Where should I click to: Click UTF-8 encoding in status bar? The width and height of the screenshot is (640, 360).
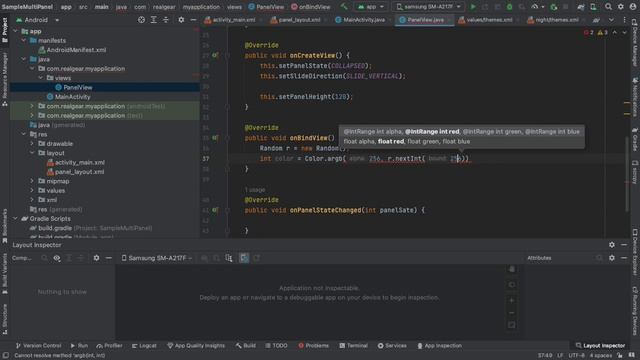[576, 356]
